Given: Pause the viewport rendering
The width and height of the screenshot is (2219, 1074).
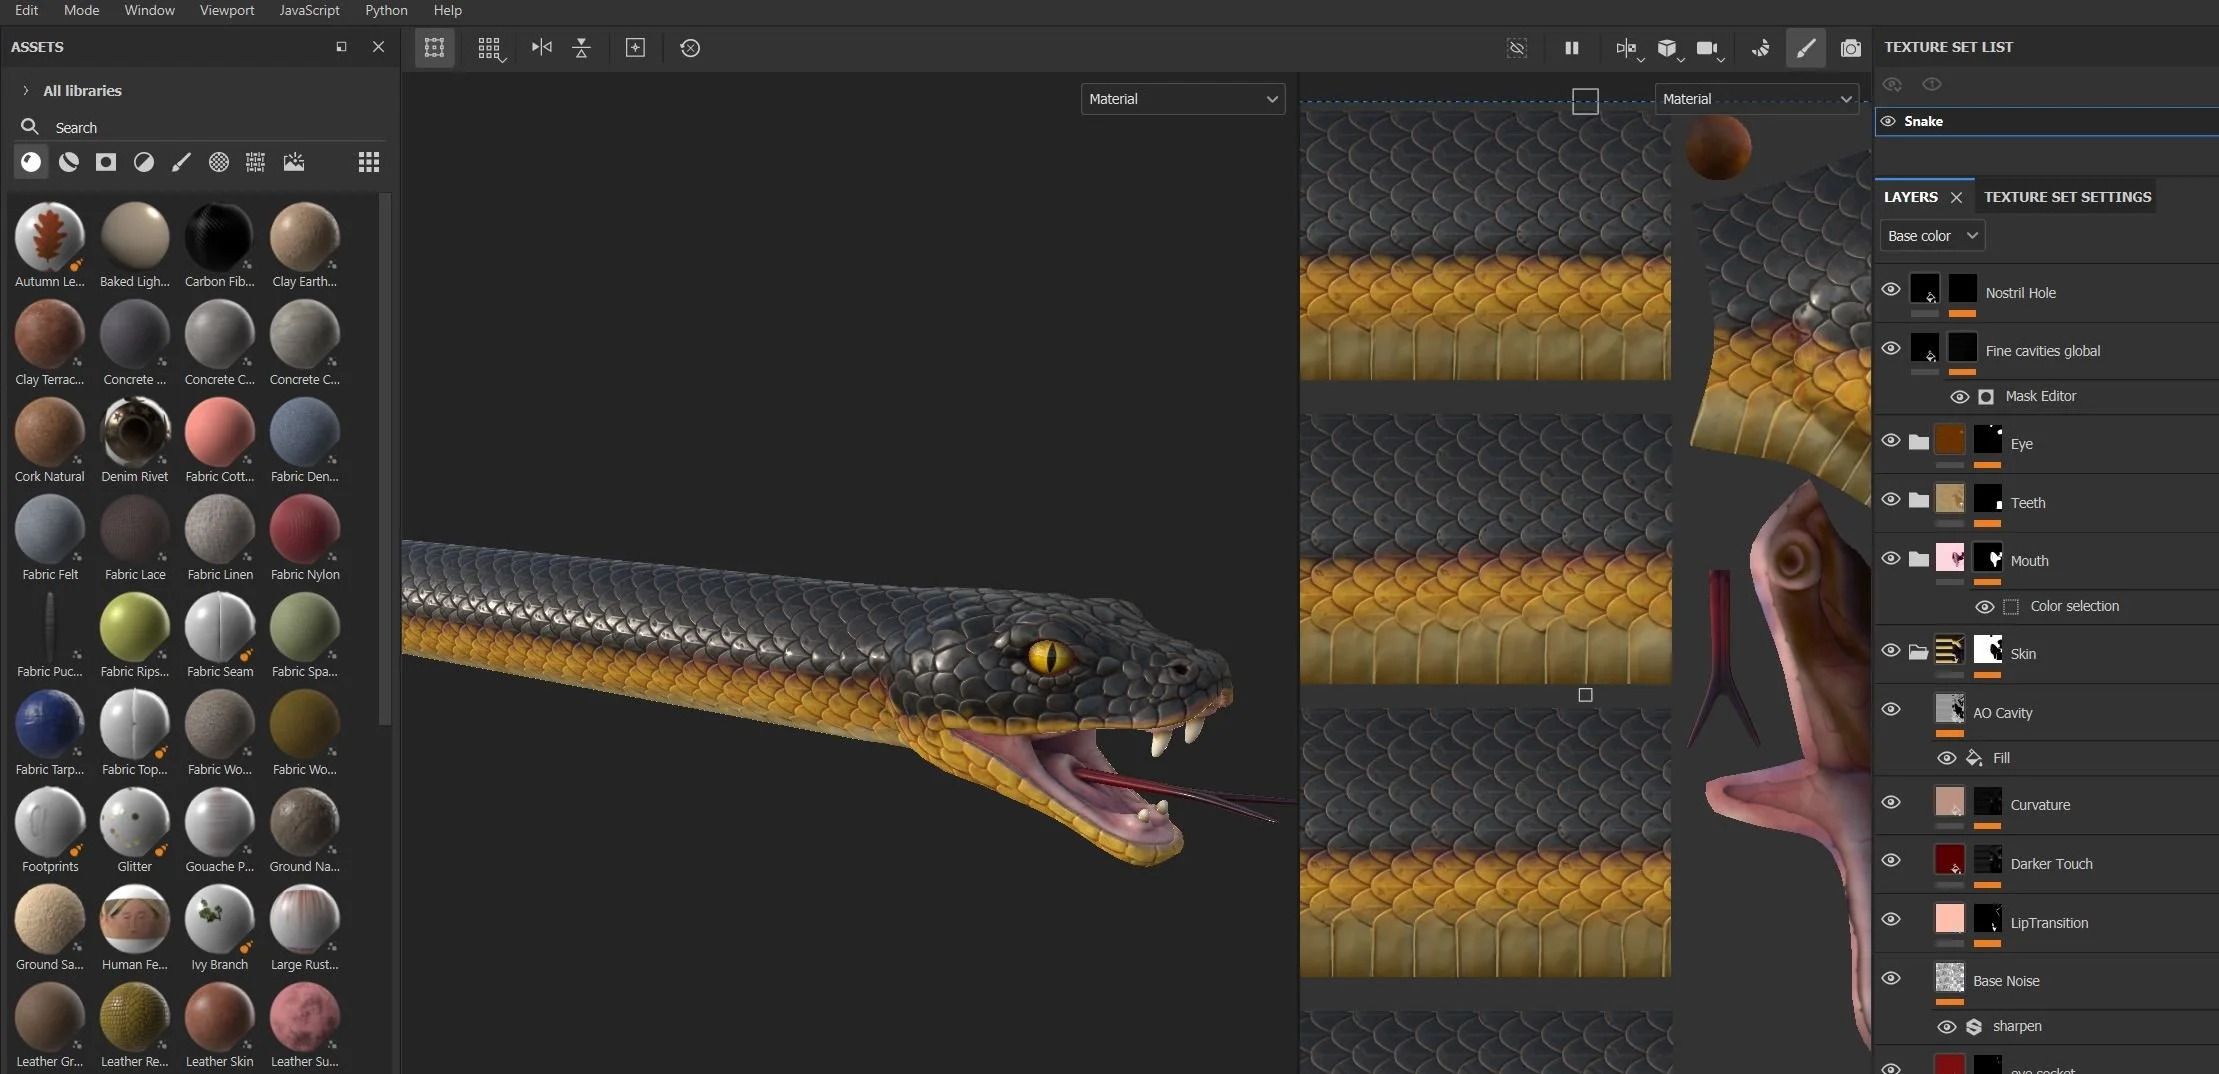Looking at the screenshot, I should [1572, 48].
